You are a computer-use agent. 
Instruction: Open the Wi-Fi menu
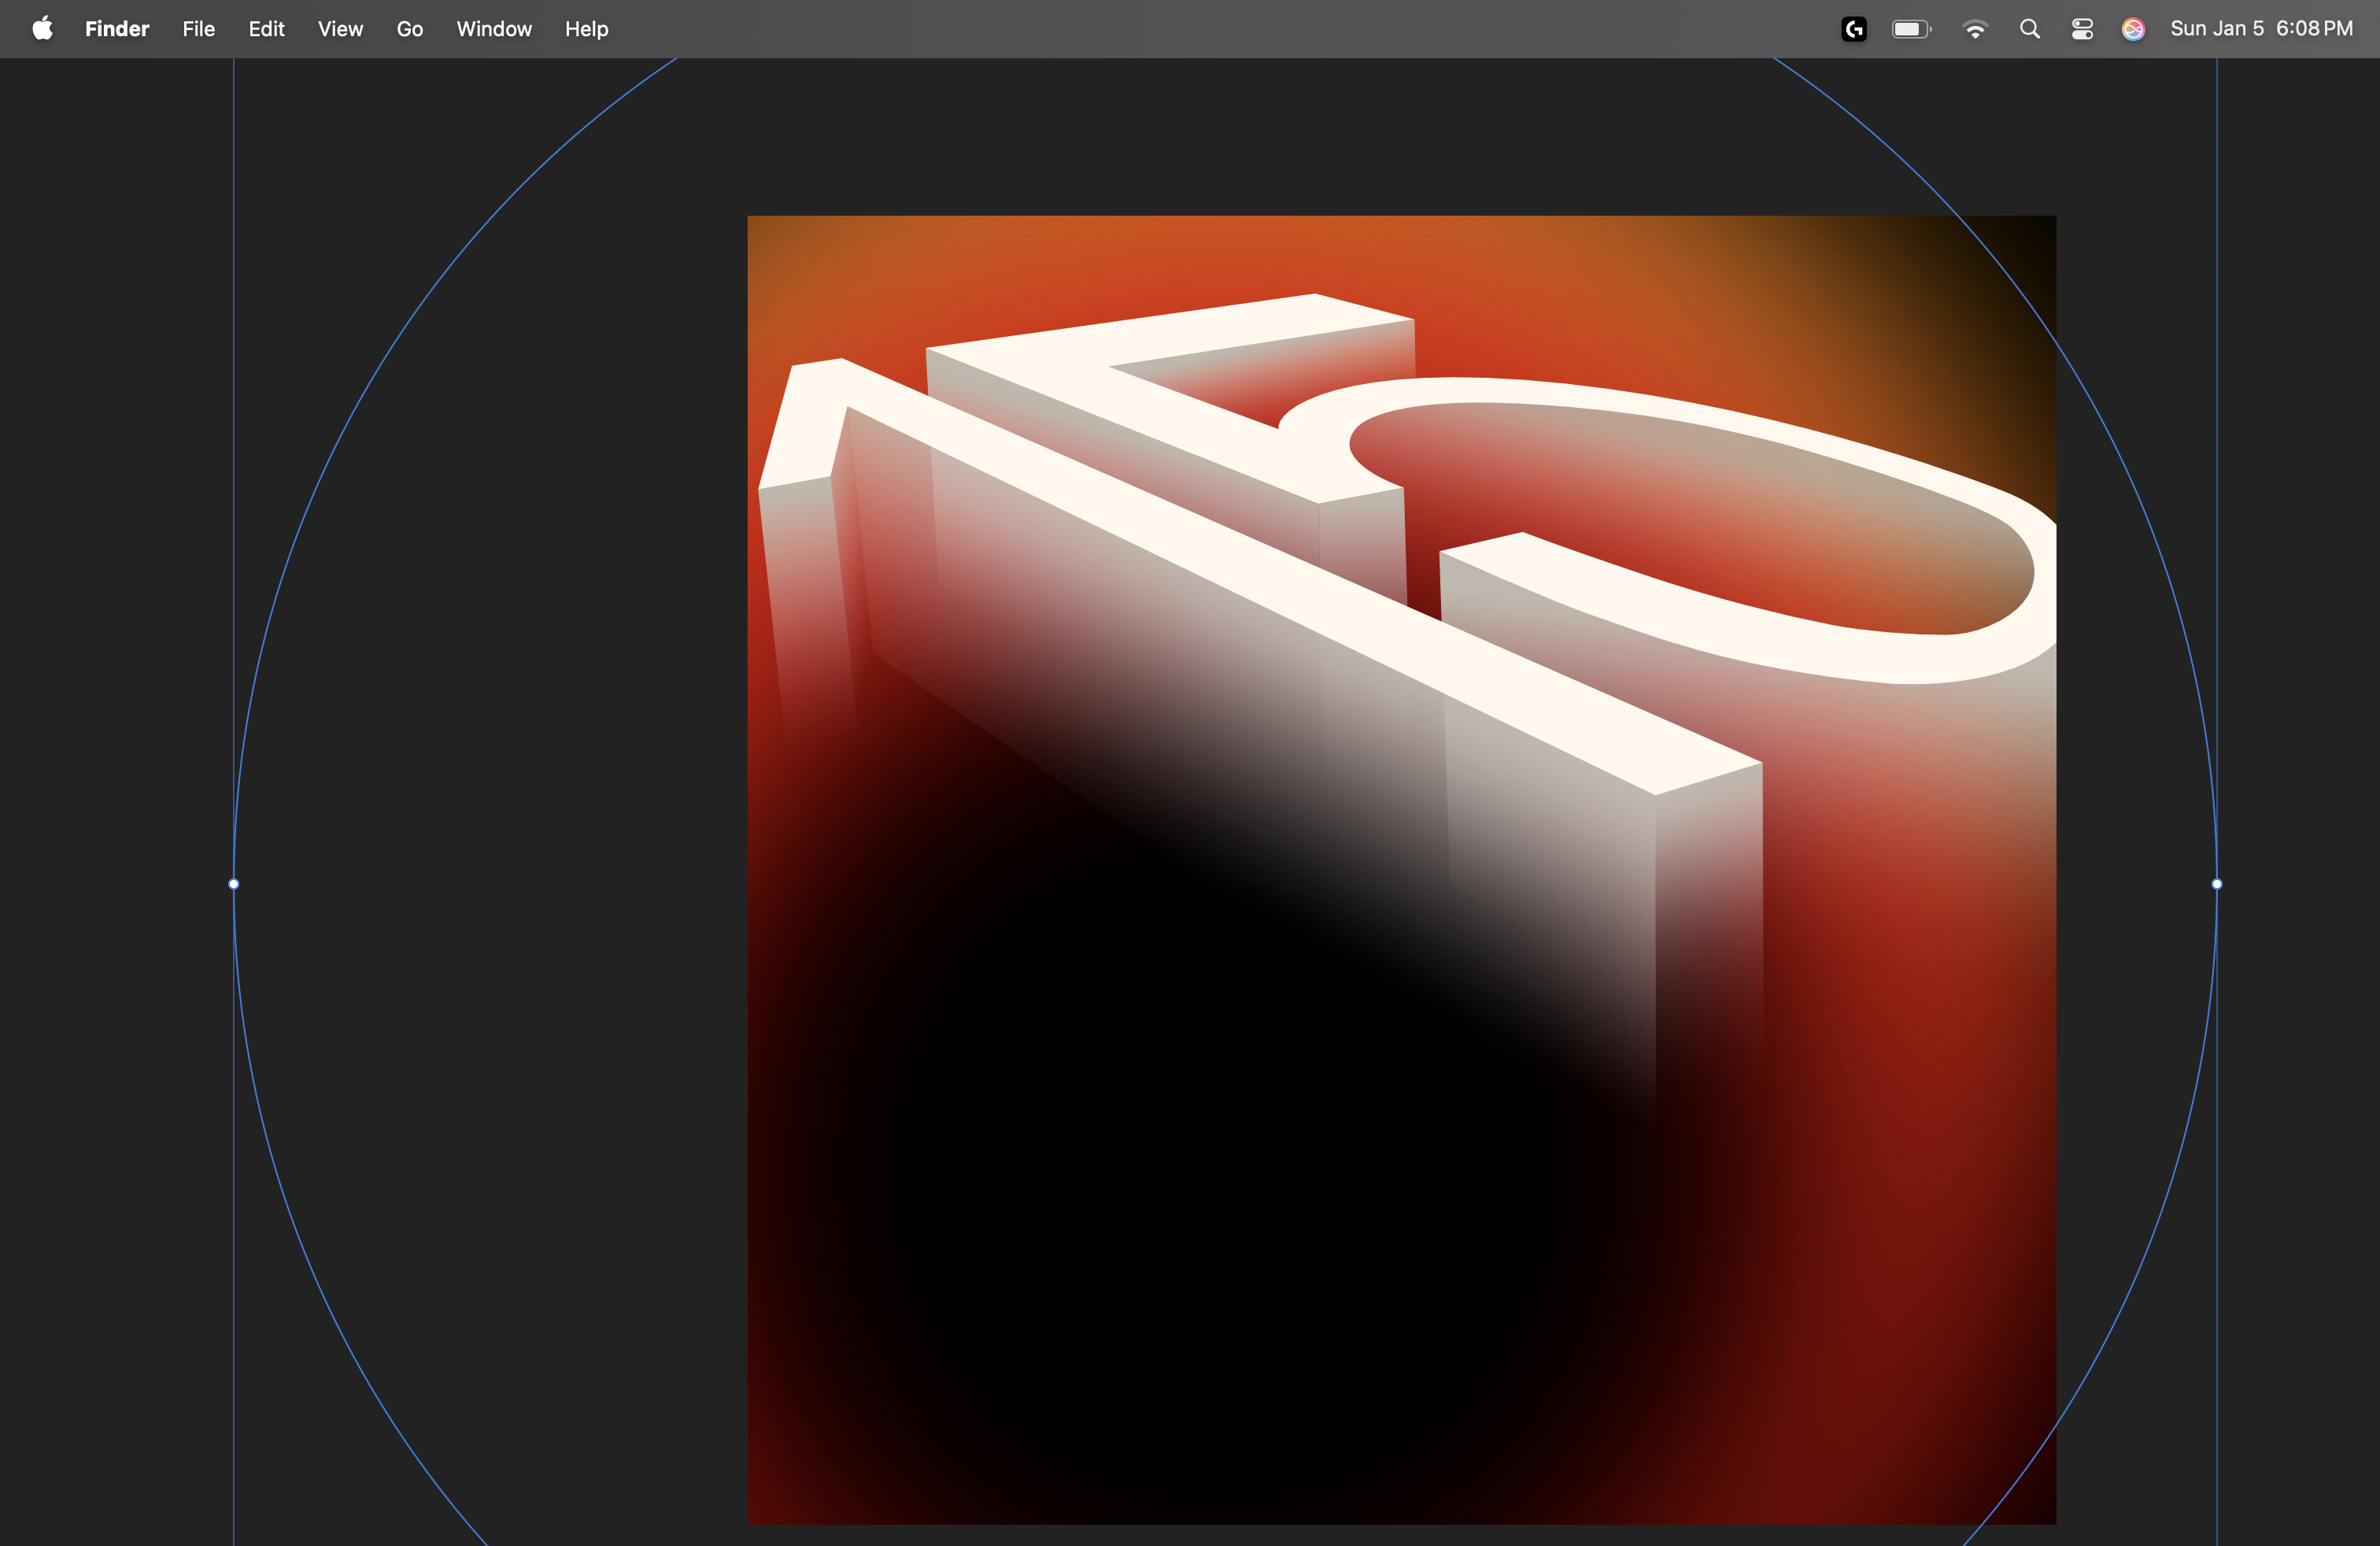(1974, 29)
